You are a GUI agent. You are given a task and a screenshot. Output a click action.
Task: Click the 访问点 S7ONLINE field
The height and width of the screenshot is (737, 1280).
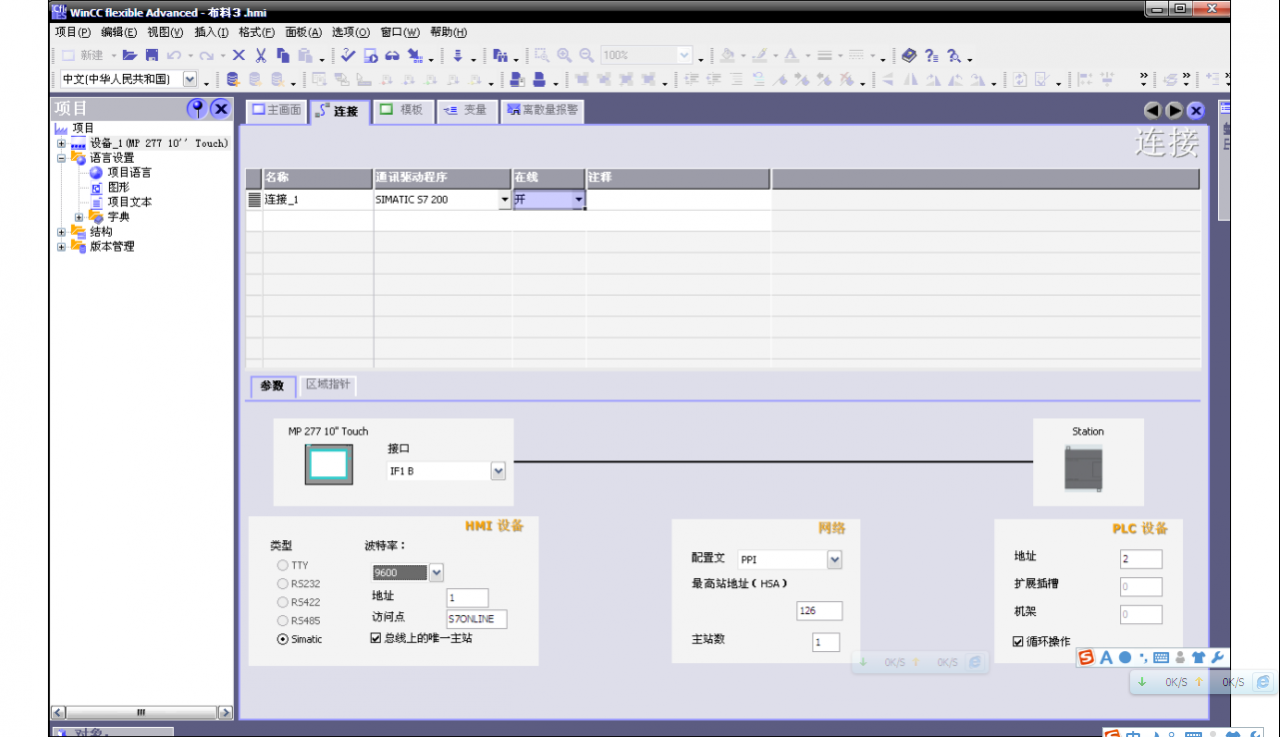(477, 619)
